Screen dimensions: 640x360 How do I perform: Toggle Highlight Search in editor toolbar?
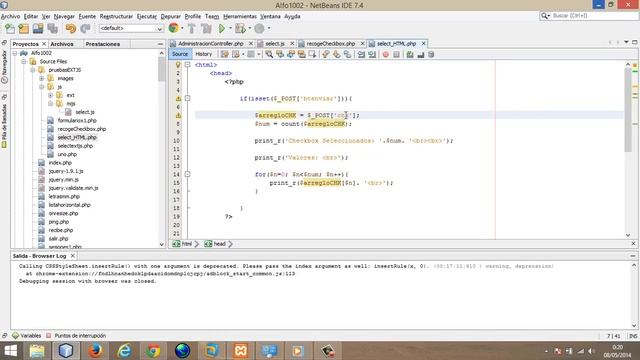pyautogui.click(x=302, y=54)
